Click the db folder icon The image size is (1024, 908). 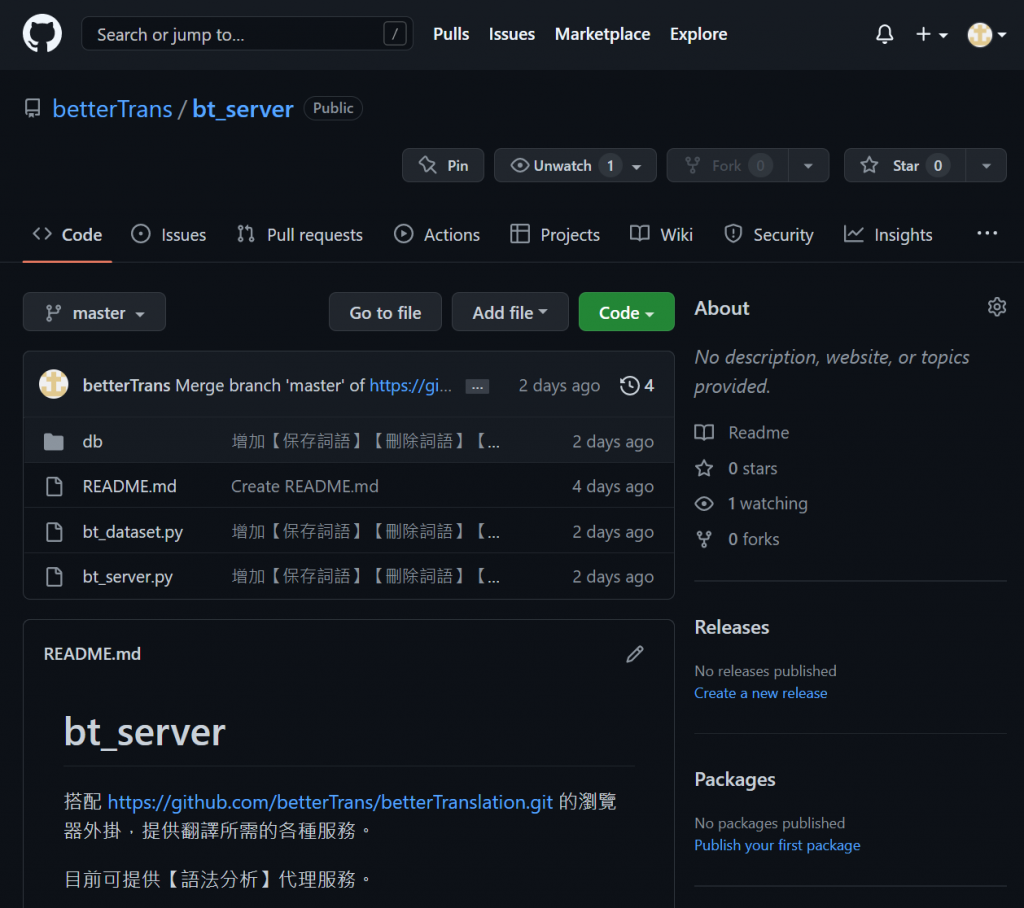[54, 442]
